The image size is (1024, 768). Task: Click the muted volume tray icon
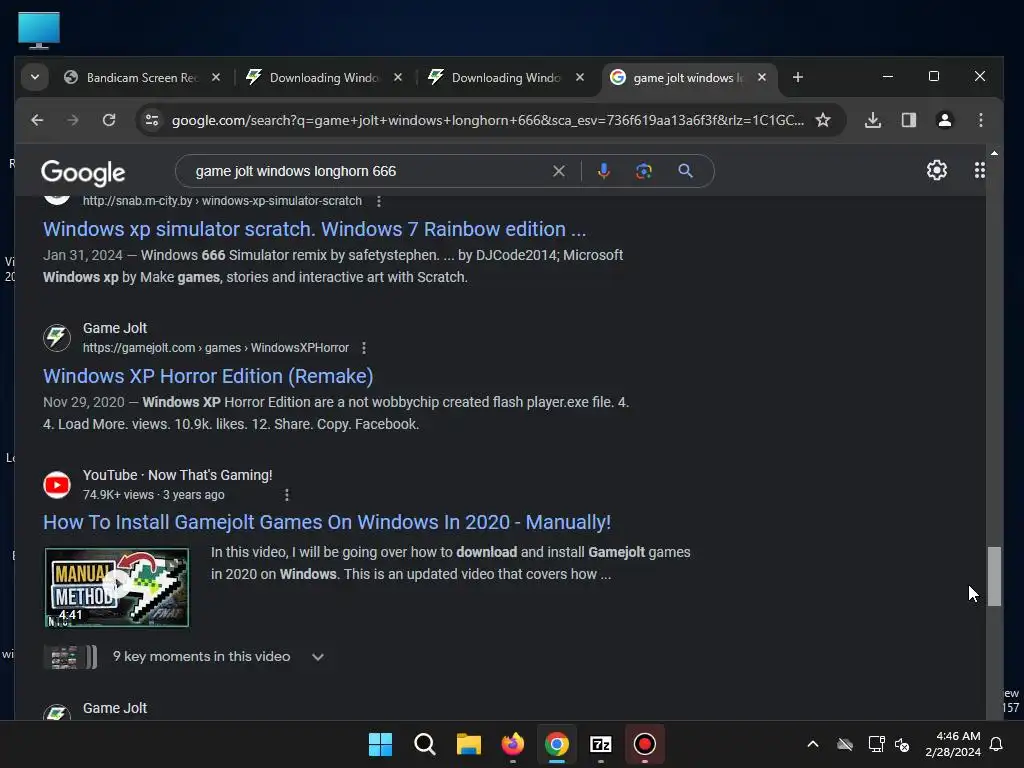point(902,744)
